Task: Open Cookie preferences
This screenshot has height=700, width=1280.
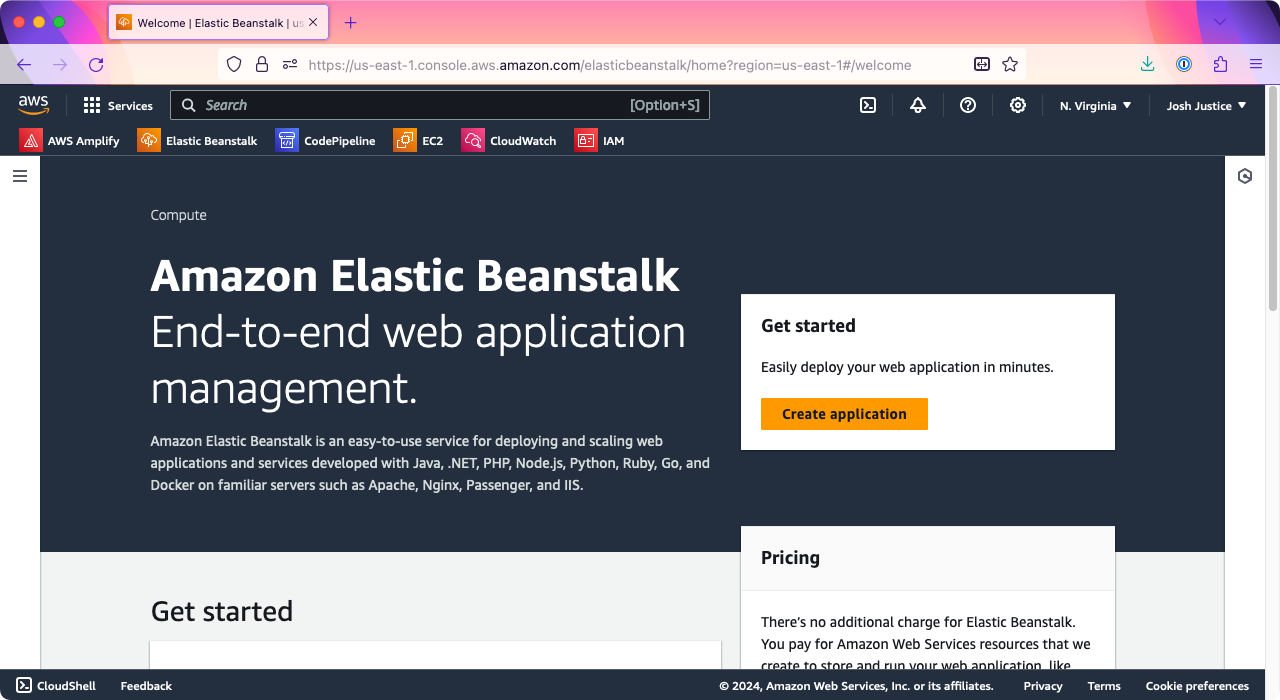Action: pyautogui.click(x=1197, y=686)
